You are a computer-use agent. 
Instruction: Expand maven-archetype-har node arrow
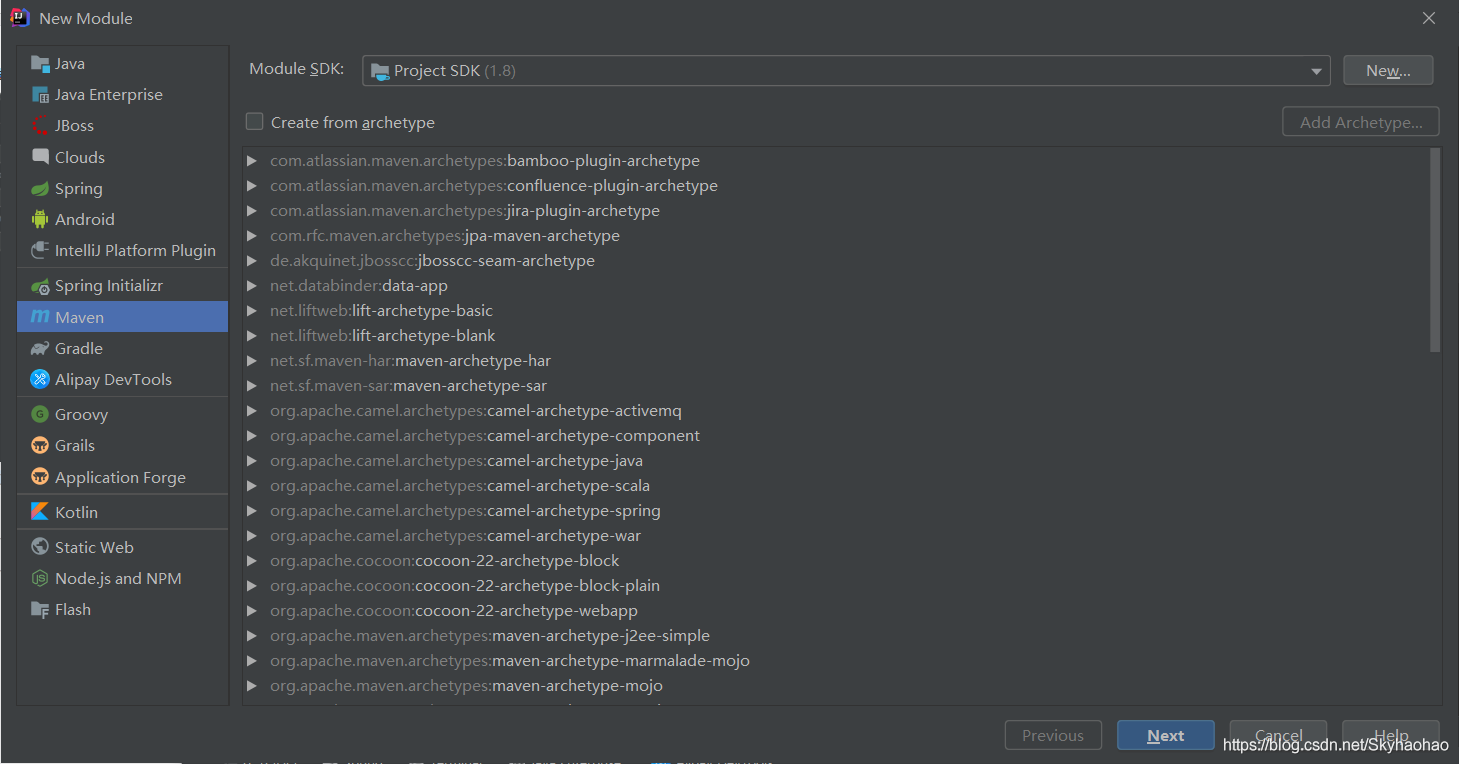252,361
